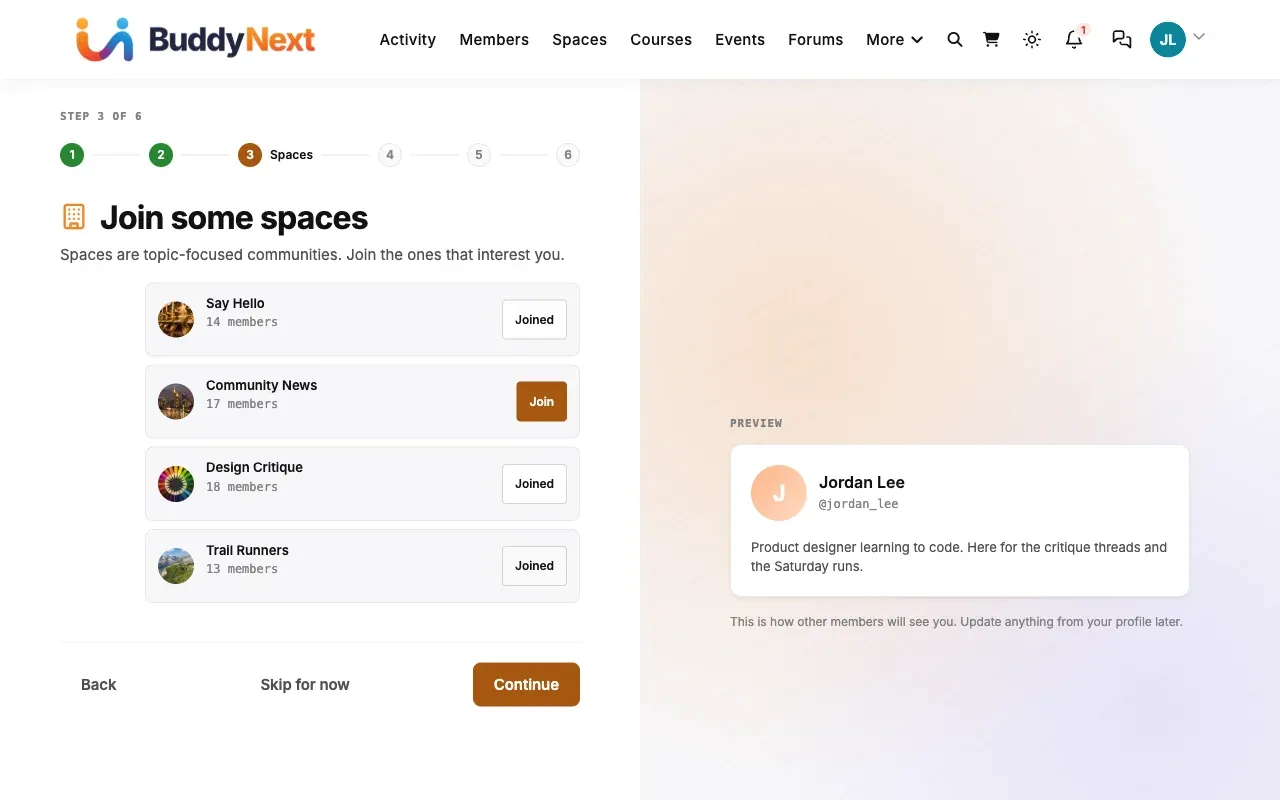
Task: Click Design Critique color wheel thumbnail
Action: pyautogui.click(x=176, y=484)
